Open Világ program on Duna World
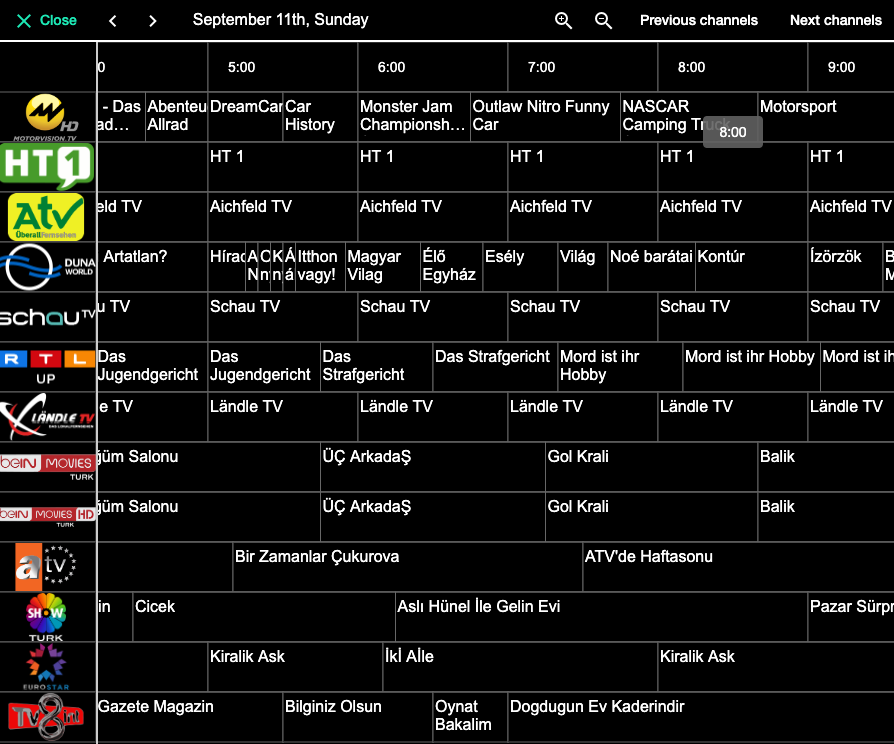The image size is (894, 744). point(583,267)
